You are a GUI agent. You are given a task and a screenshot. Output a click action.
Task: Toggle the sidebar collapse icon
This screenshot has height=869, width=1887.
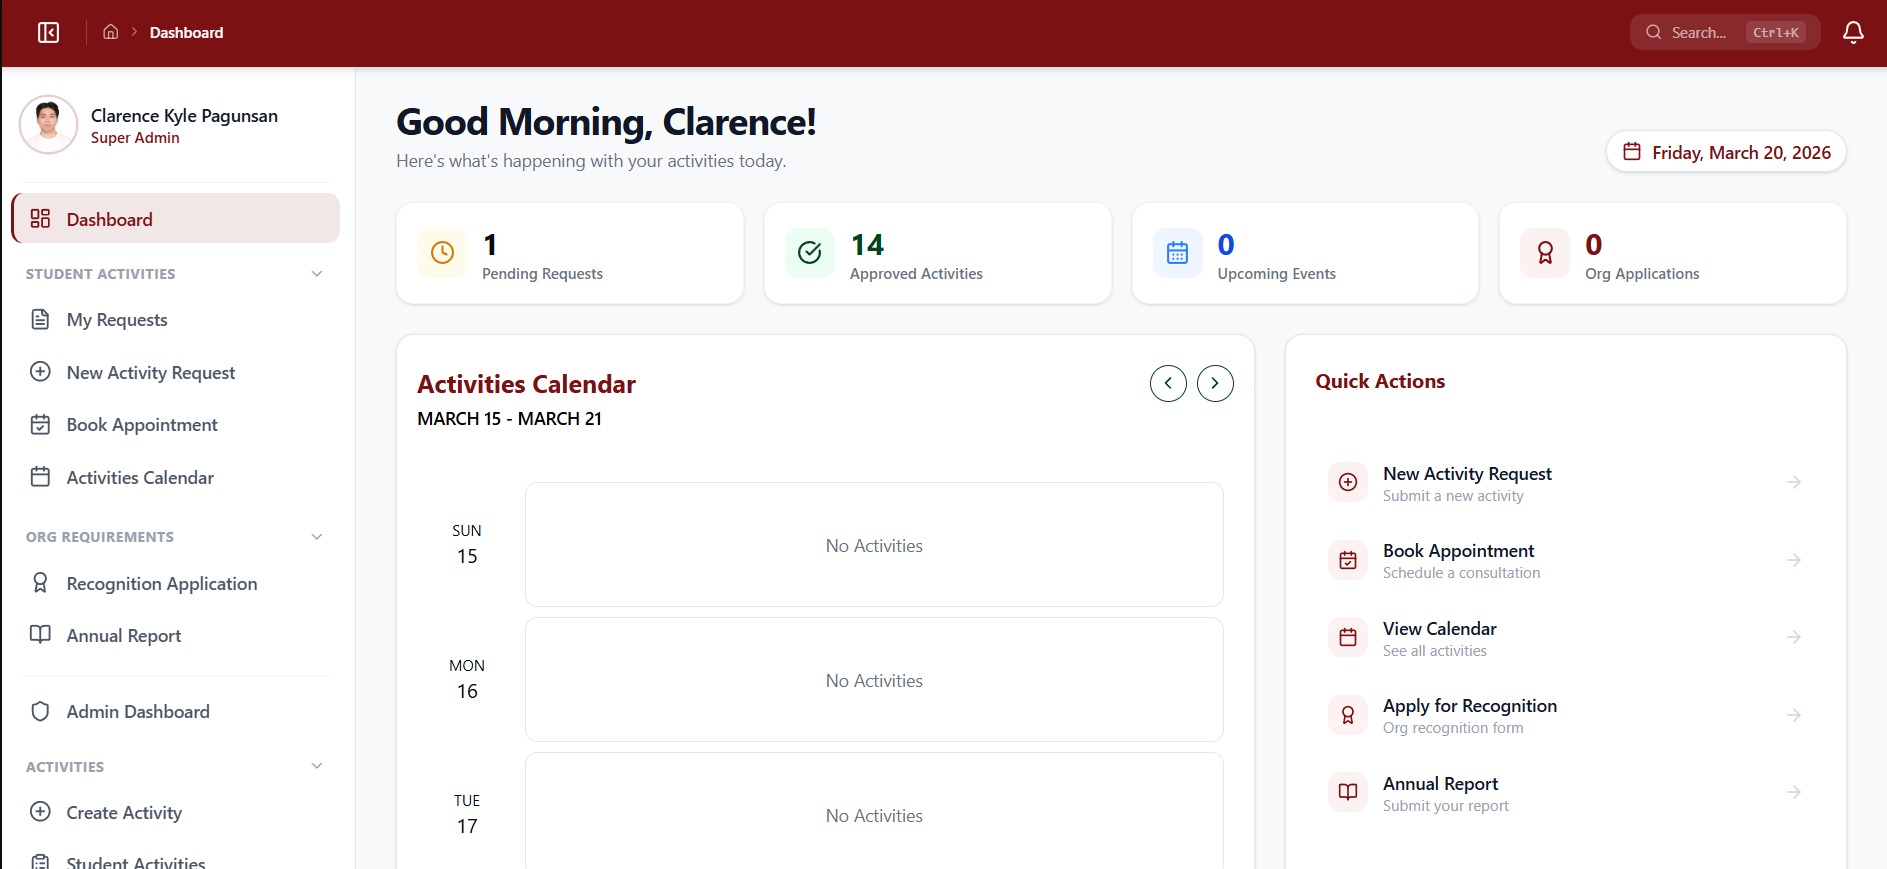click(48, 33)
